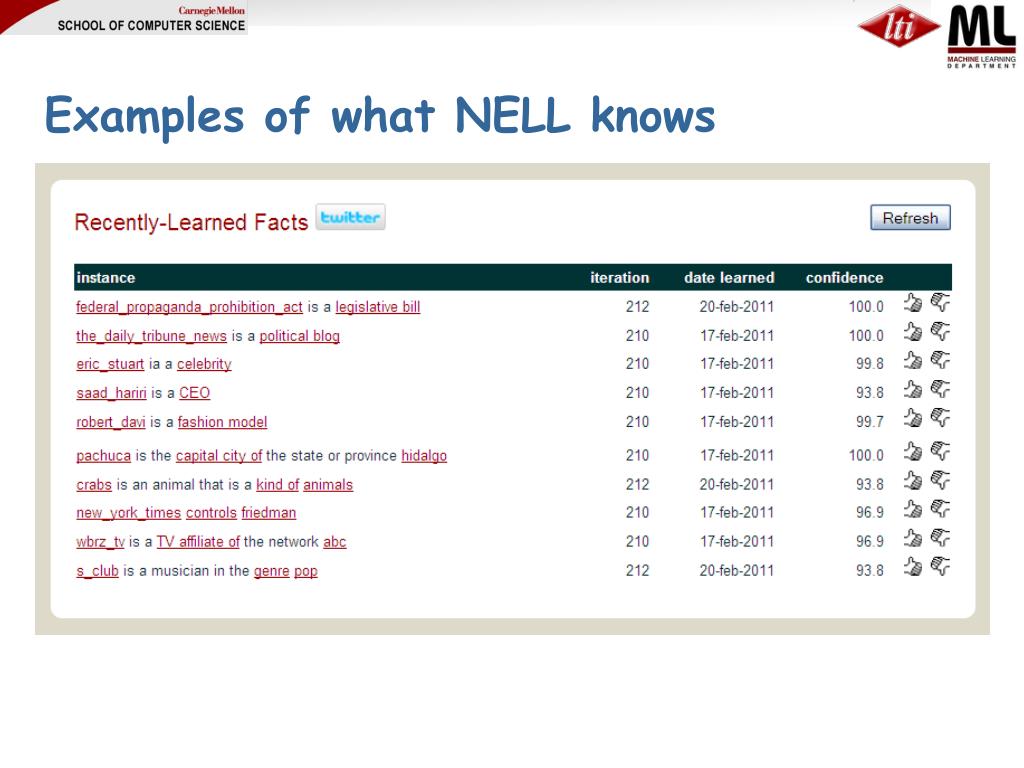Click the ML Machine Learning Department logo
The height and width of the screenshot is (768, 1024).
click(982, 37)
